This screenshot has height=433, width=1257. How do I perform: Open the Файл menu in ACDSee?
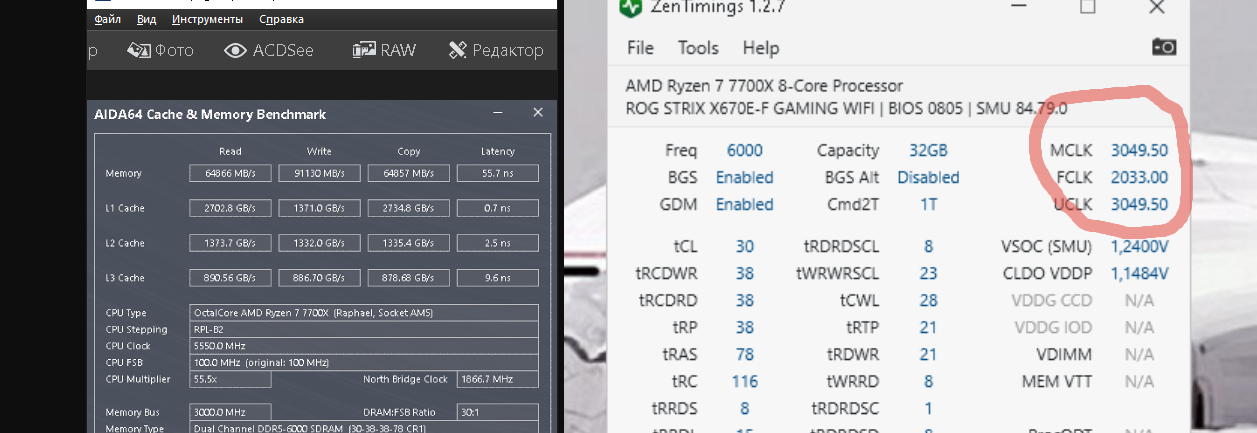click(x=107, y=19)
